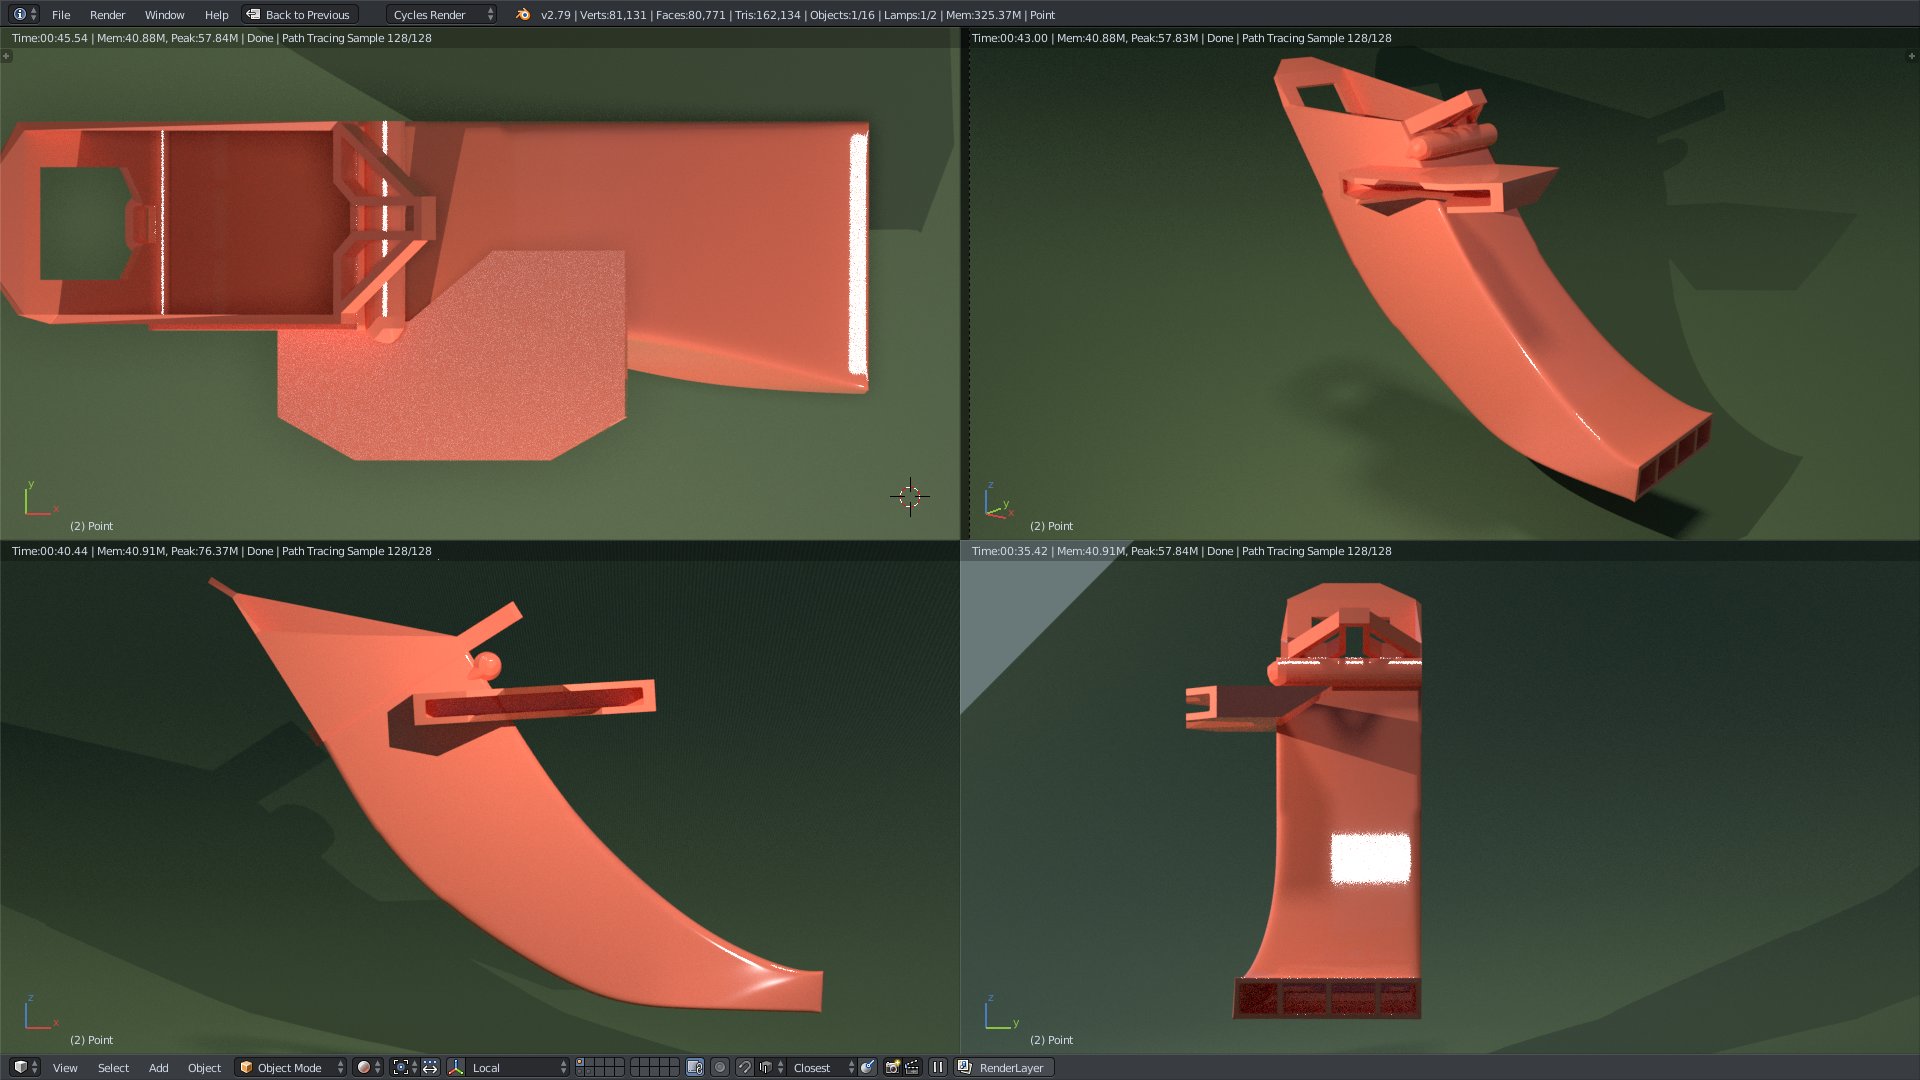This screenshot has width=1920, height=1080.
Task: Open the snap element type selector
Action: coord(771,1068)
